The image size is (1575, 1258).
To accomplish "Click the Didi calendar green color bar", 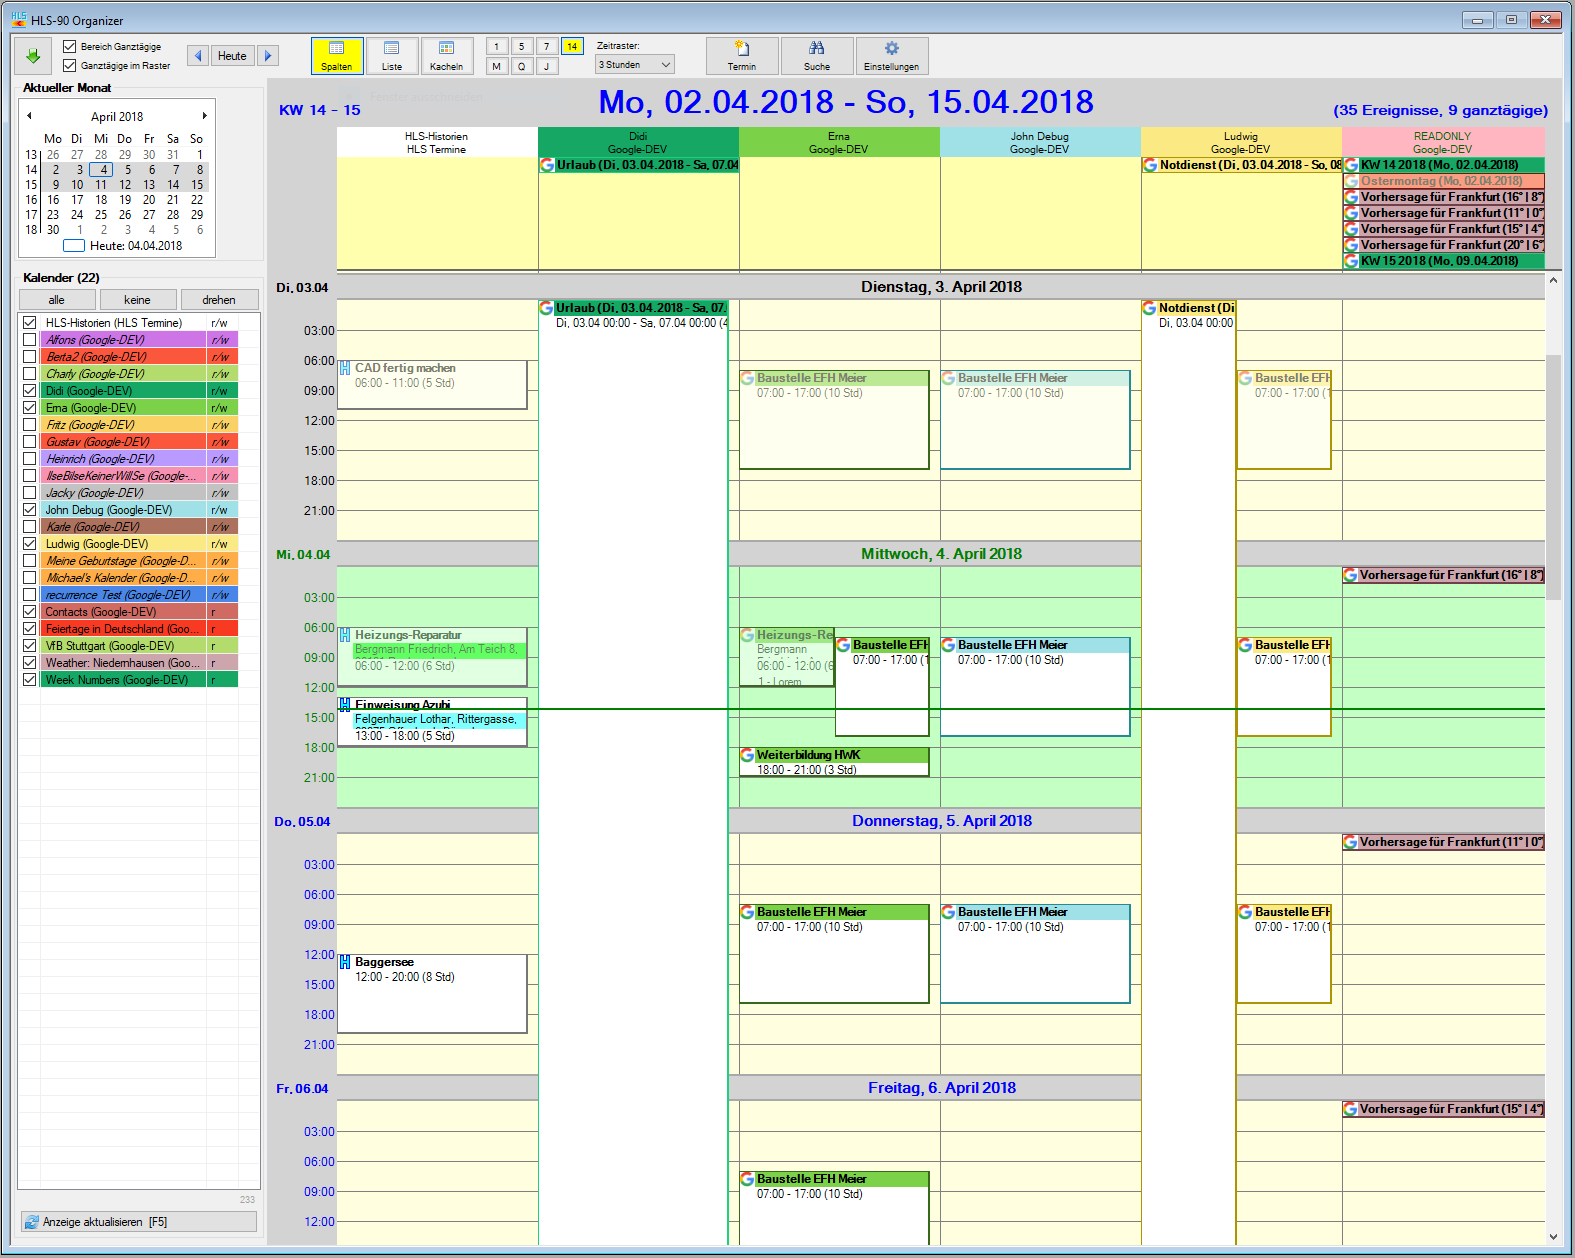I will [x=123, y=391].
